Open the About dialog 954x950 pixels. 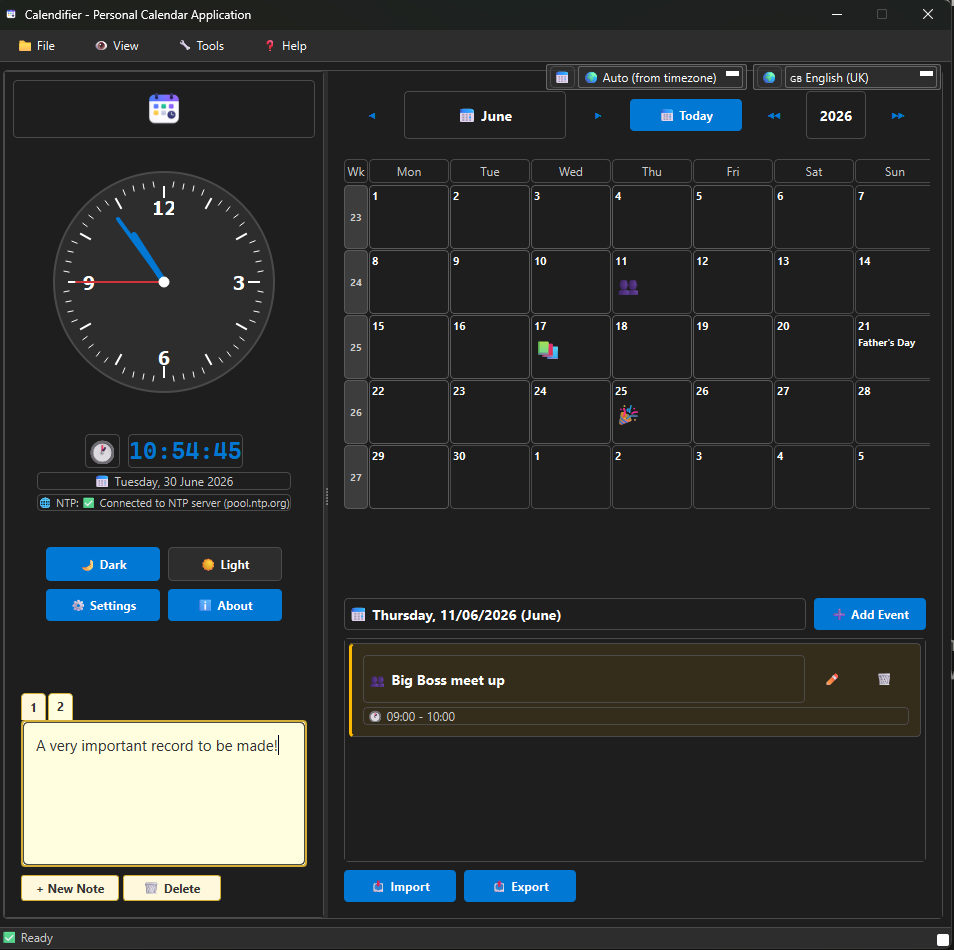point(225,605)
